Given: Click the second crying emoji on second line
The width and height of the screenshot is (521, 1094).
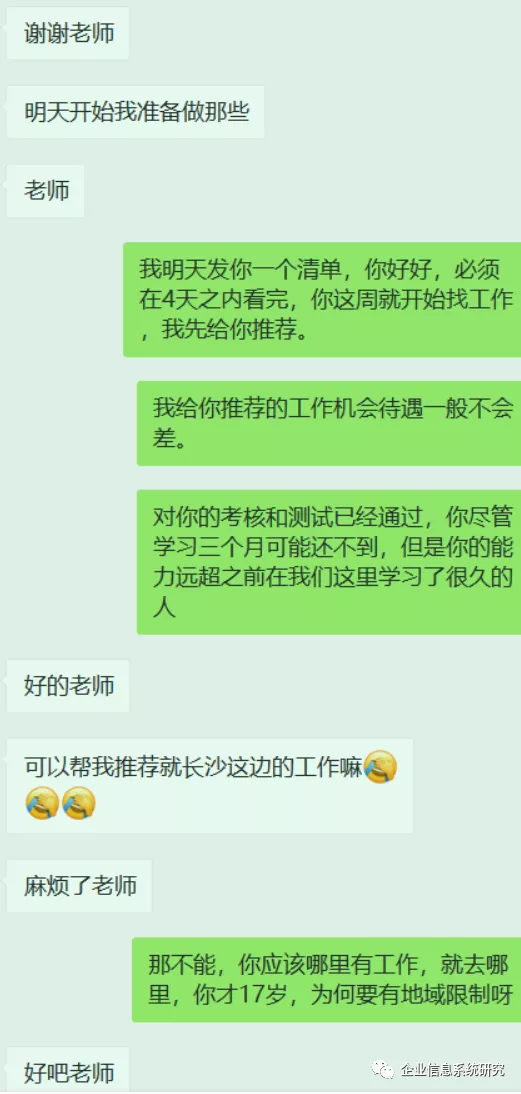Looking at the screenshot, I should point(79,802).
